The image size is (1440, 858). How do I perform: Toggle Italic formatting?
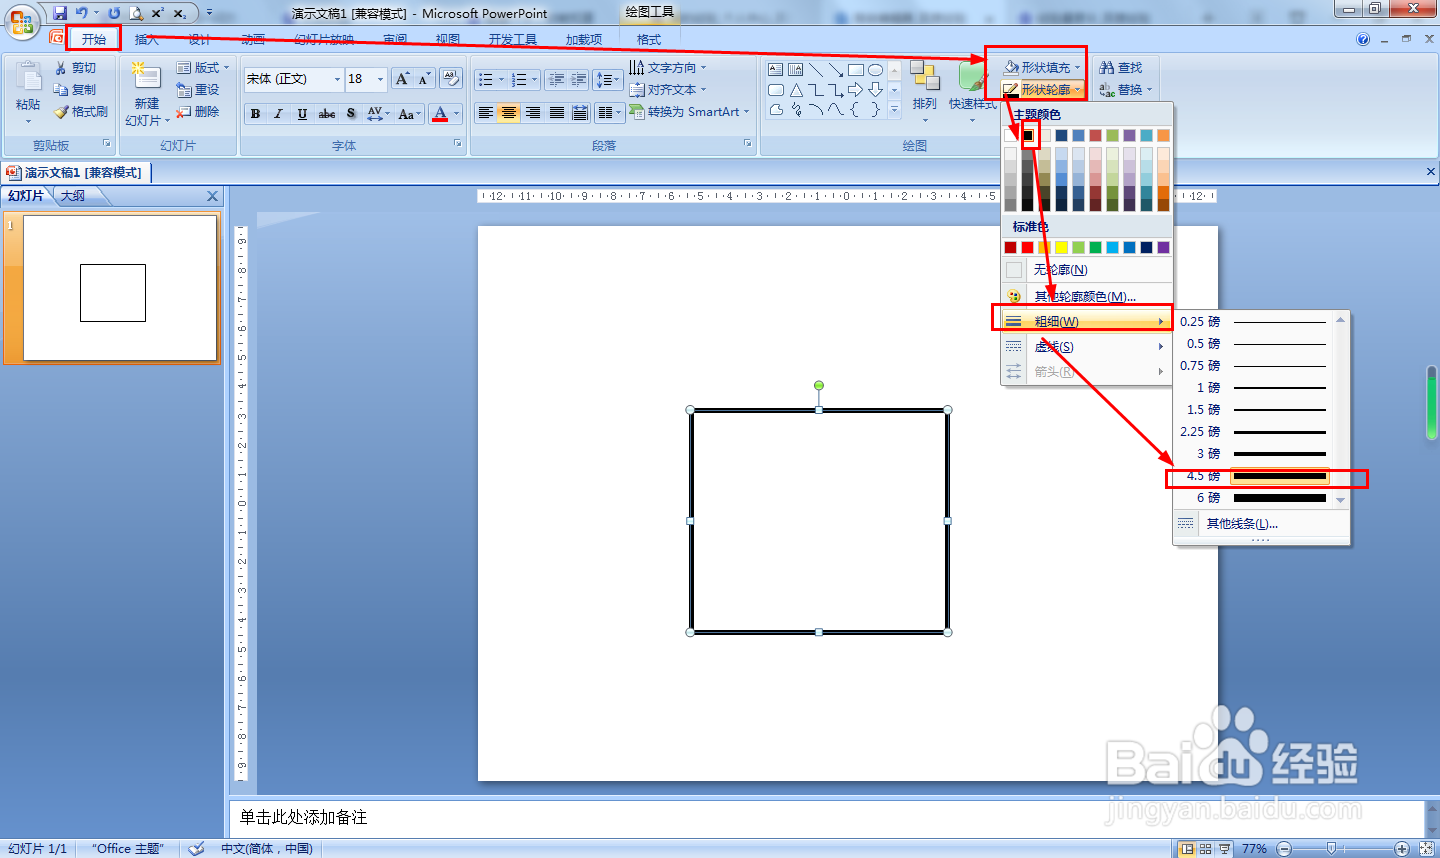click(279, 114)
